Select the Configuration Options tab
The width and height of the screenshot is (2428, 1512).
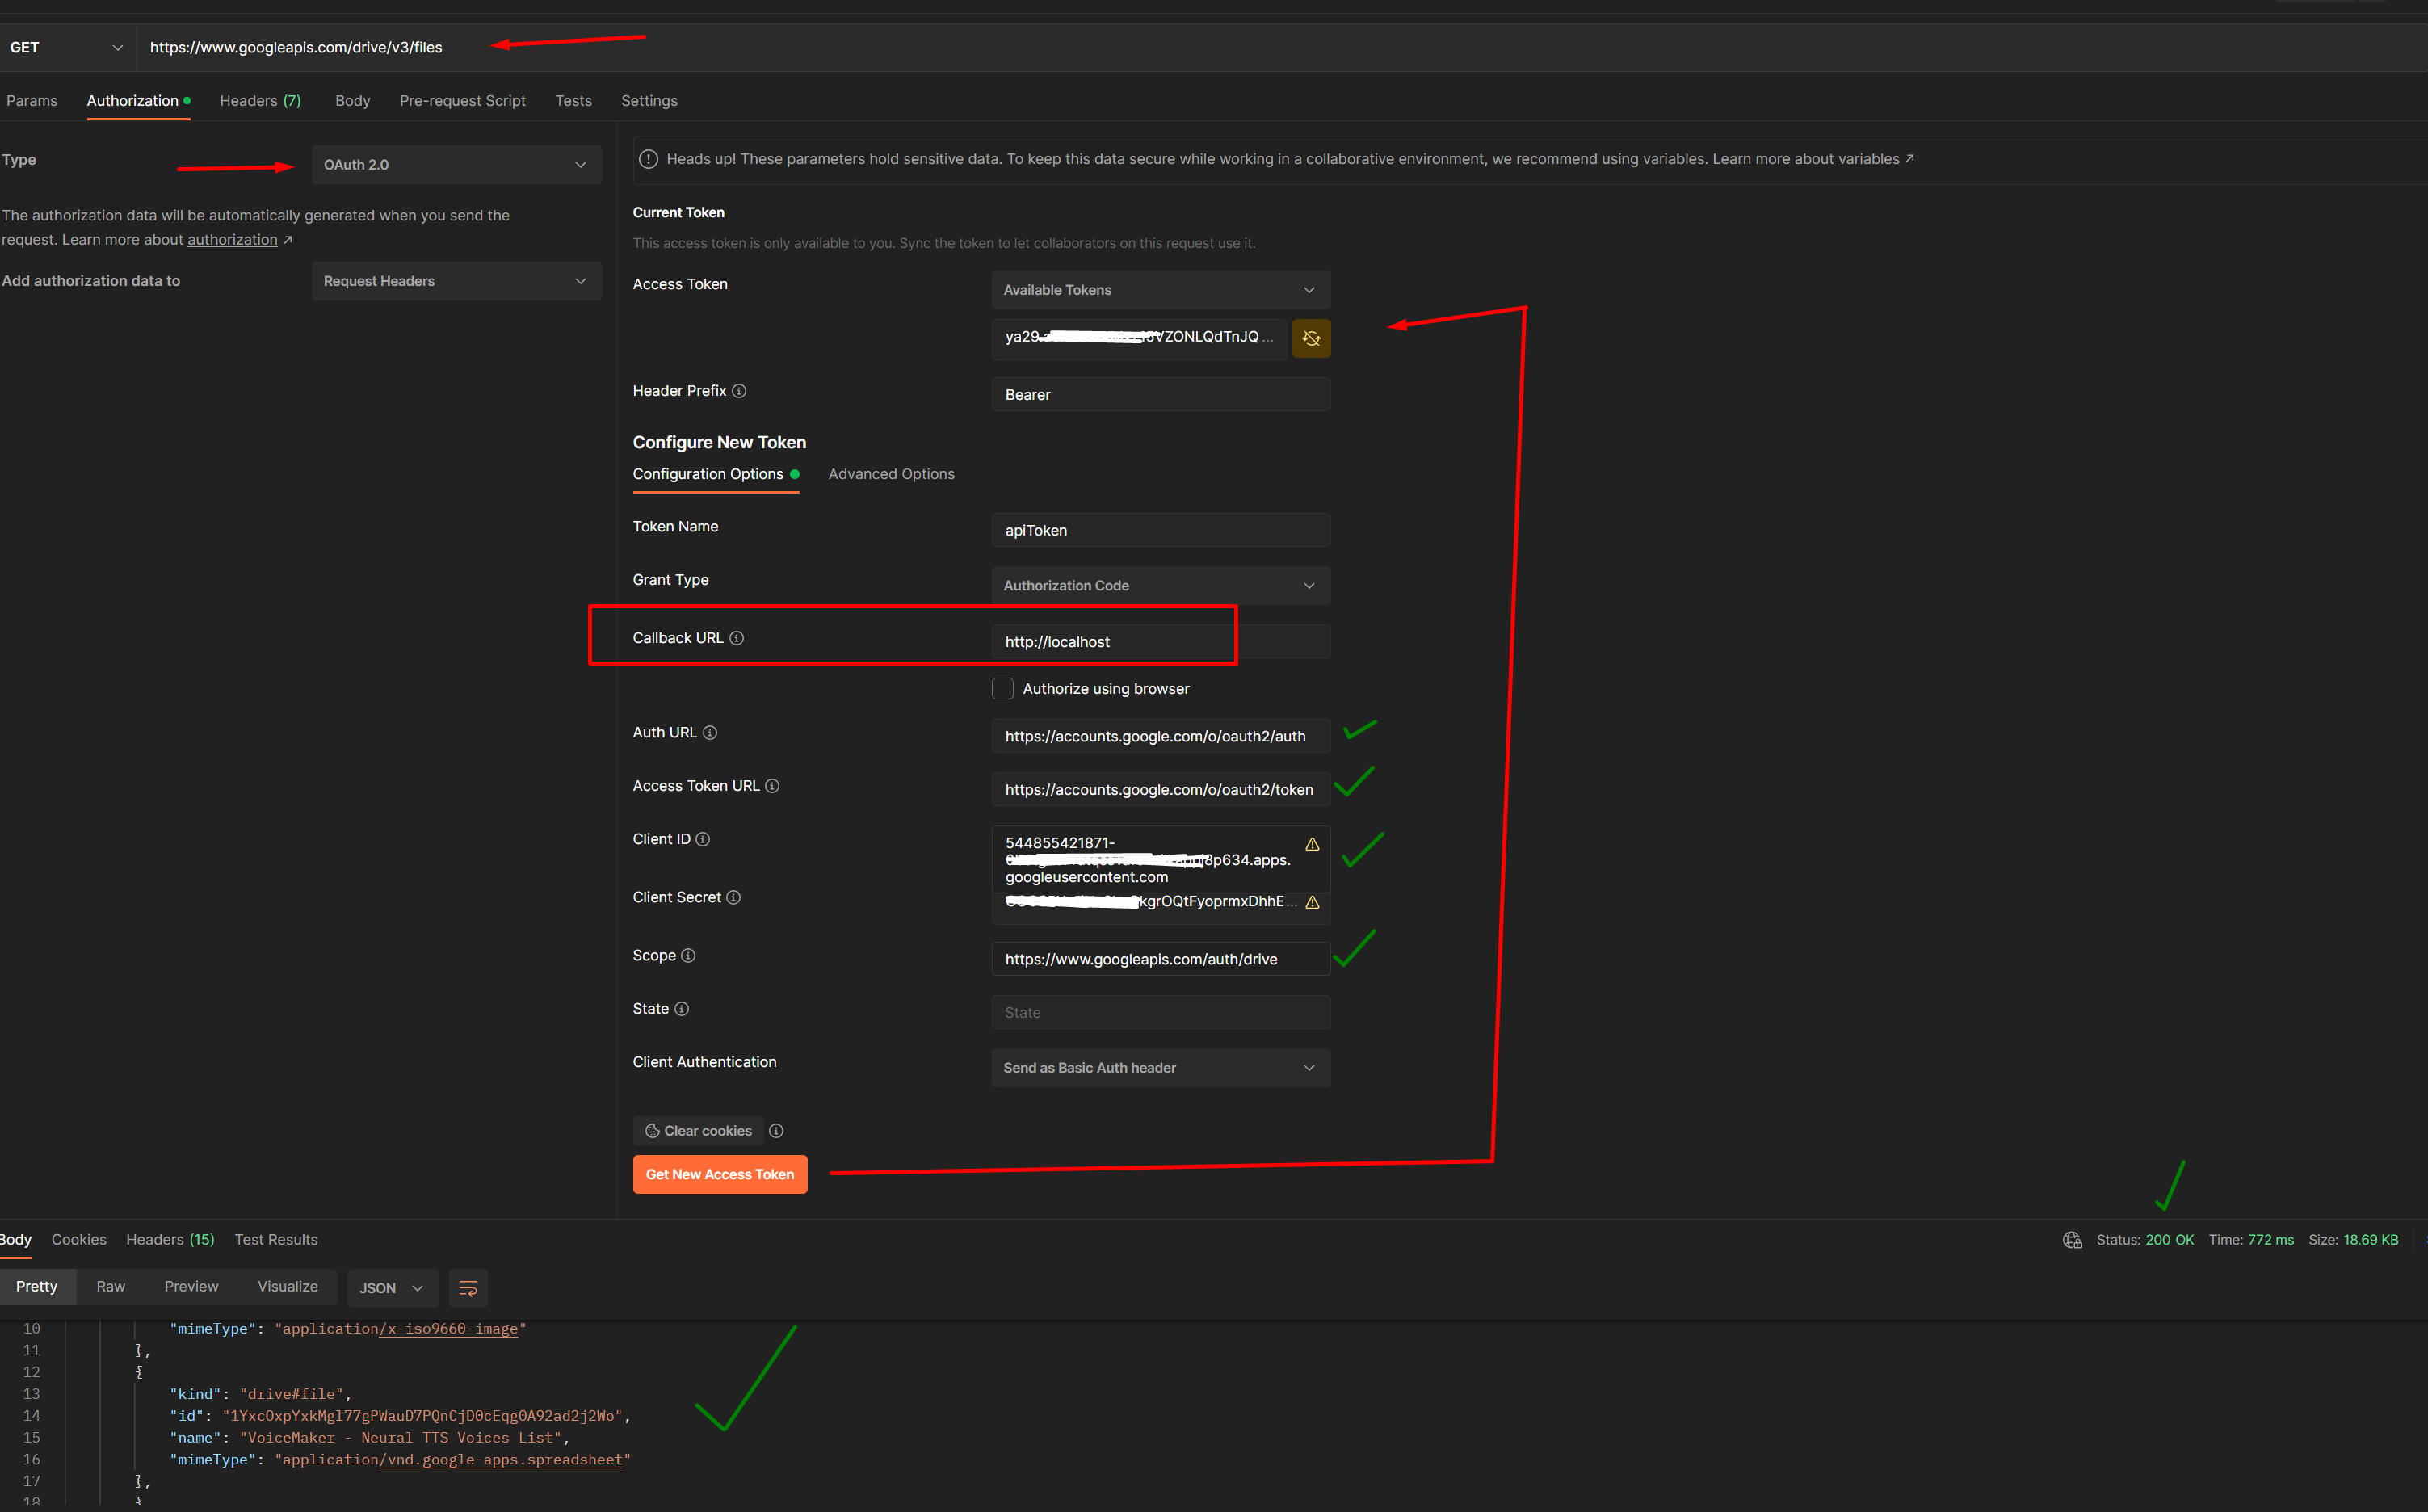tap(715, 474)
